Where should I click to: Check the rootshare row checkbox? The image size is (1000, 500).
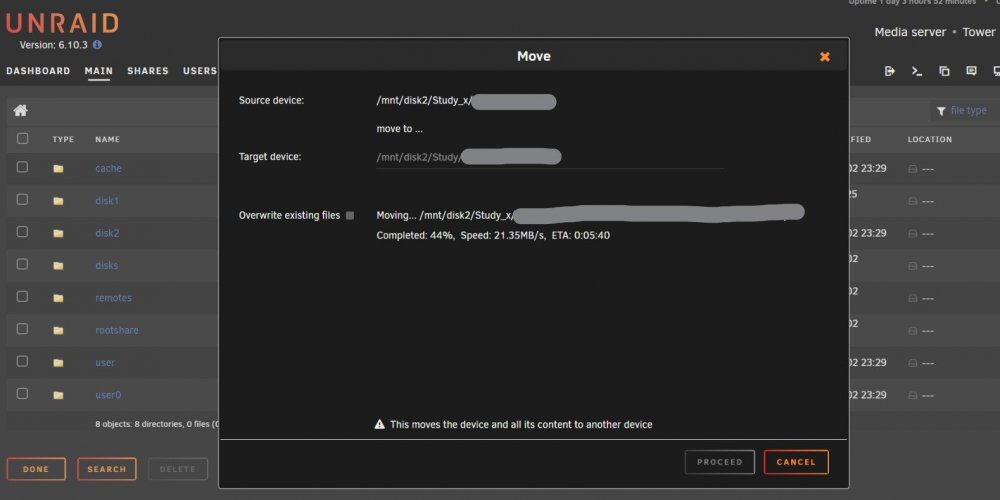click(22, 329)
